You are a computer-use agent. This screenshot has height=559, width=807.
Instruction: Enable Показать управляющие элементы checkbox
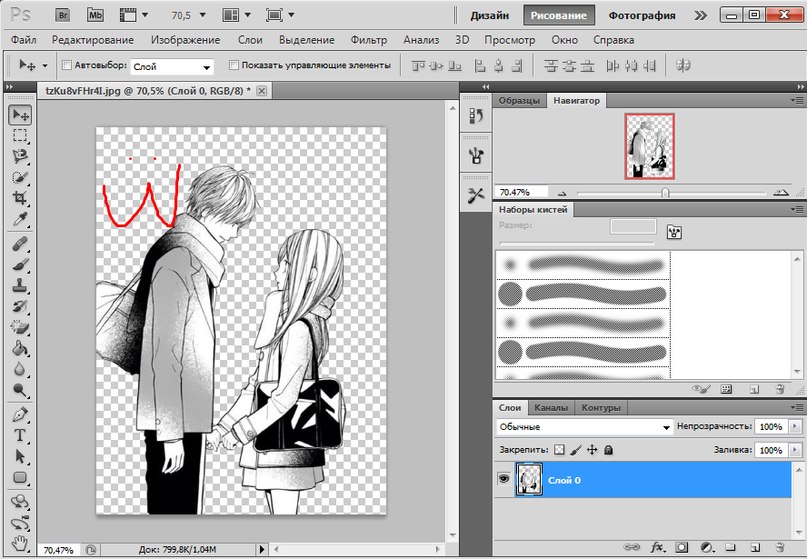pos(234,65)
